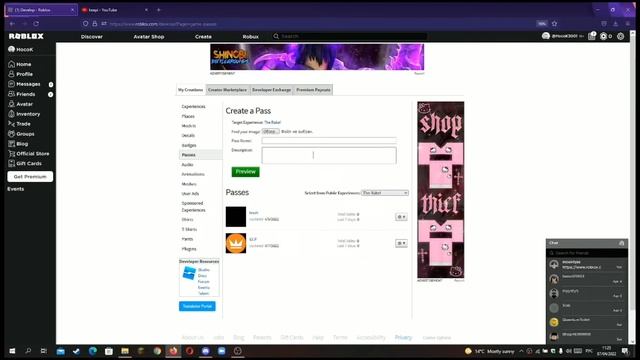Open Official Store in the sidebar
Viewport: 640px width, 360px height.
click(29, 153)
